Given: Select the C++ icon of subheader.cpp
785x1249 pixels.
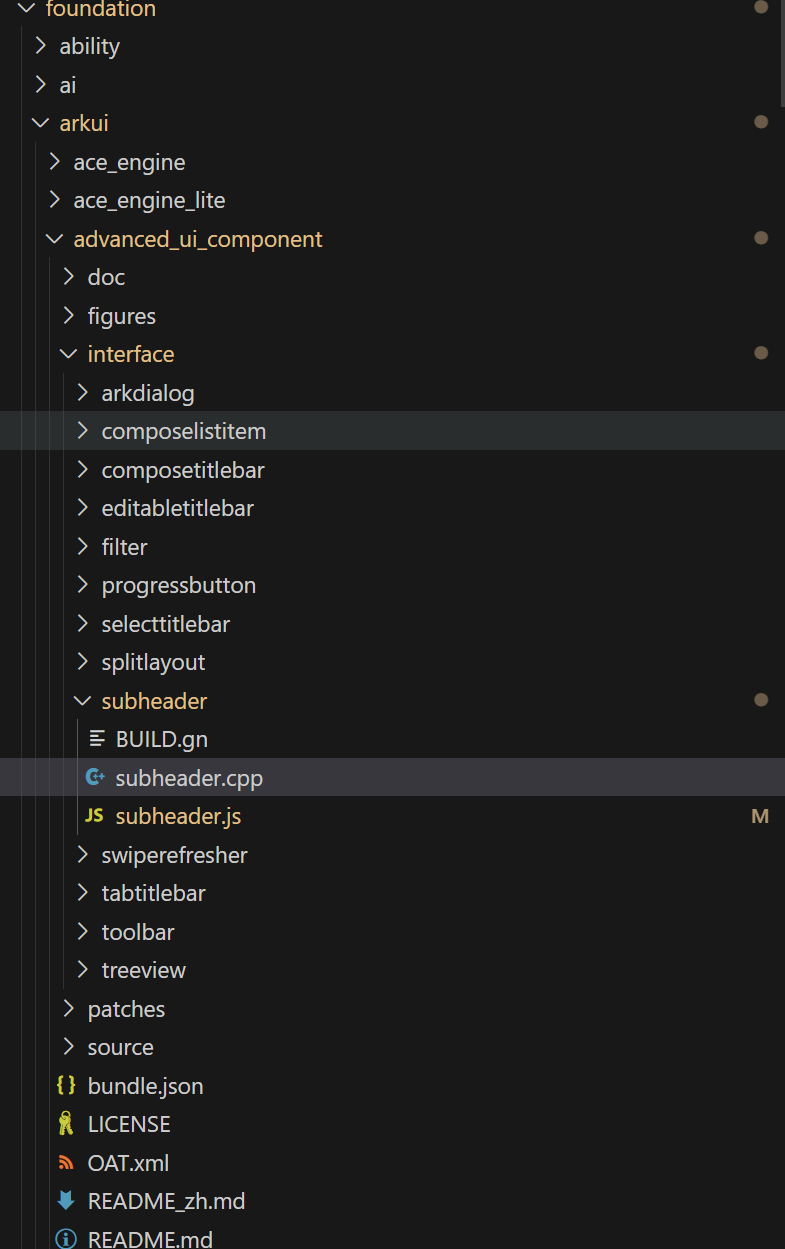Looking at the screenshot, I should coord(96,777).
